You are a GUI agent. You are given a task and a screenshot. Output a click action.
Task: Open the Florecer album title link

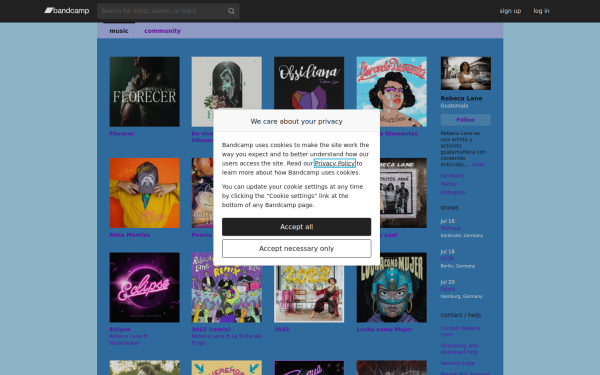click(x=122, y=134)
